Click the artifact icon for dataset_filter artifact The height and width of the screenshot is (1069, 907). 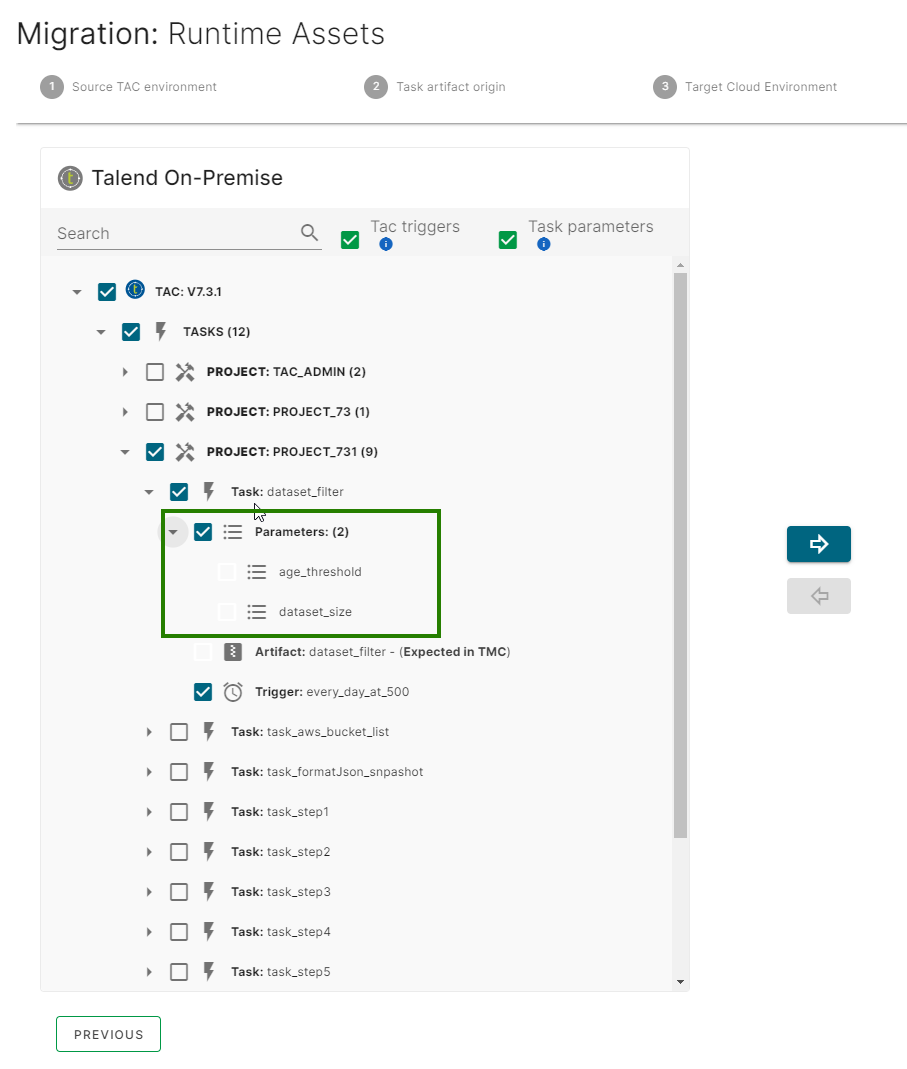point(232,651)
